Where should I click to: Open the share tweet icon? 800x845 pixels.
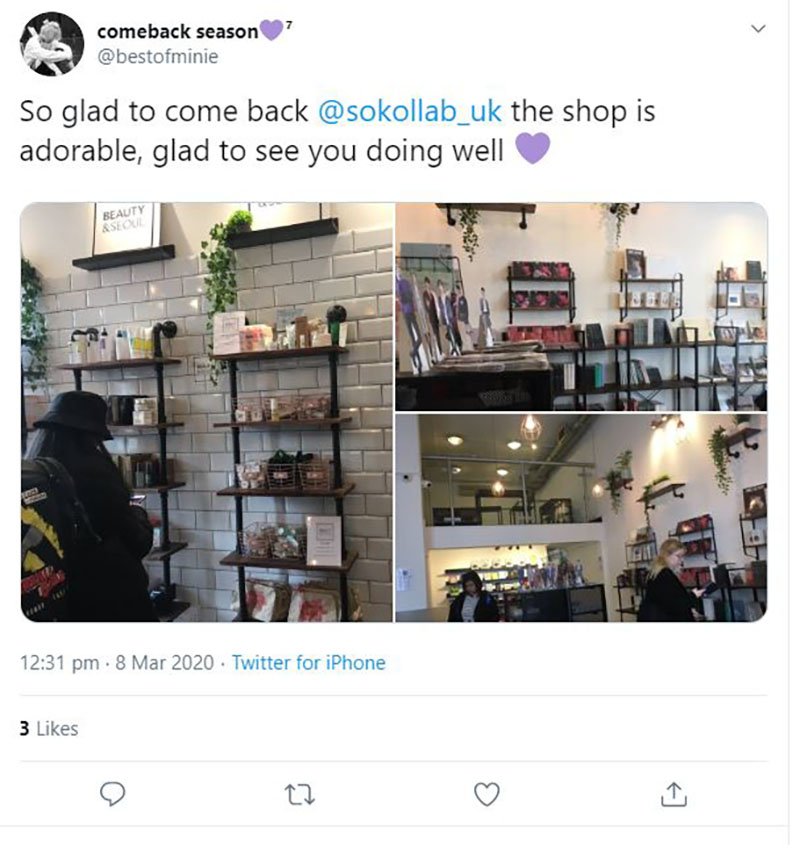674,794
